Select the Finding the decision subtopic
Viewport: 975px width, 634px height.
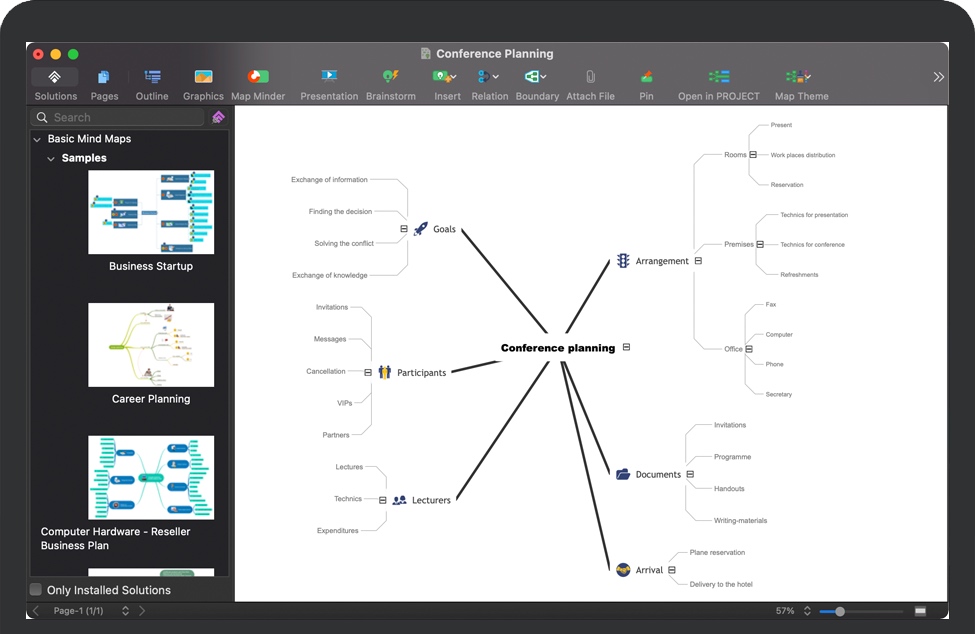pyautogui.click(x=340, y=212)
